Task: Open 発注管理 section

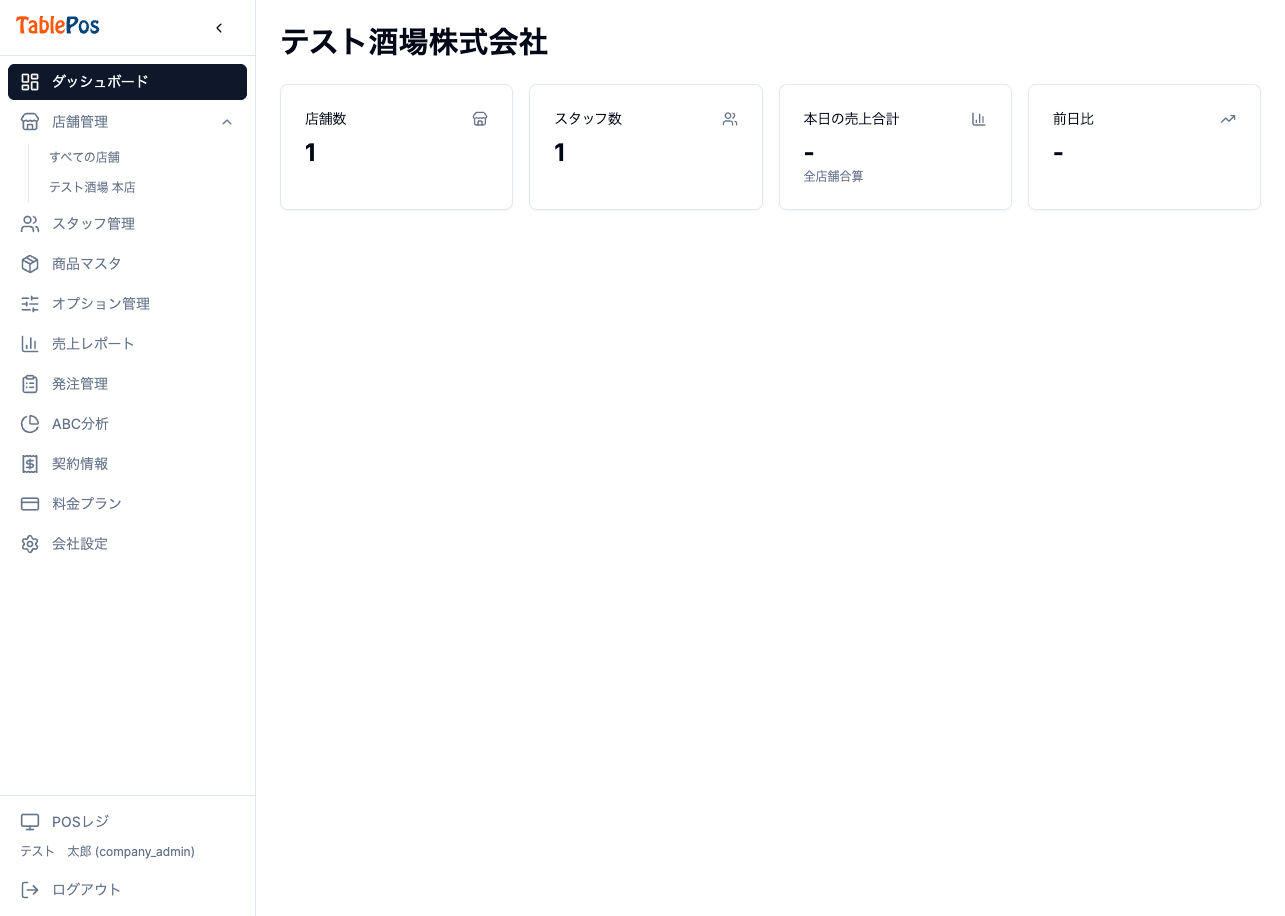Action: [x=127, y=384]
